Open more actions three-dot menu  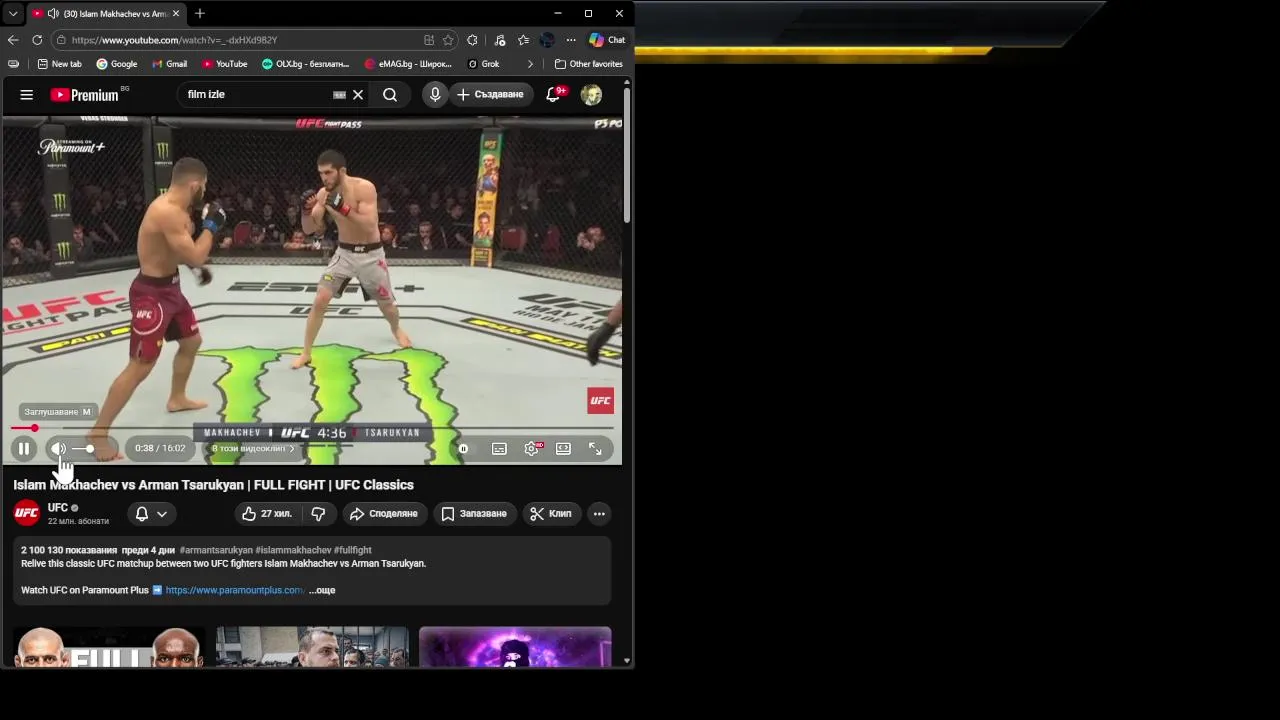point(599,514)
